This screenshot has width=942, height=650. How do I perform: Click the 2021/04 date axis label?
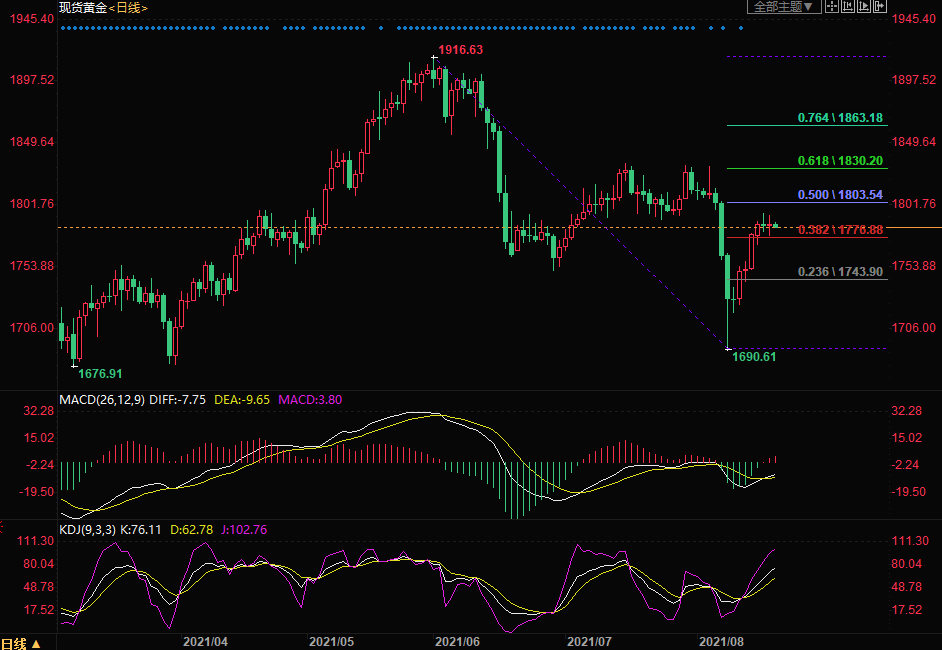click(x=205, y=642)
